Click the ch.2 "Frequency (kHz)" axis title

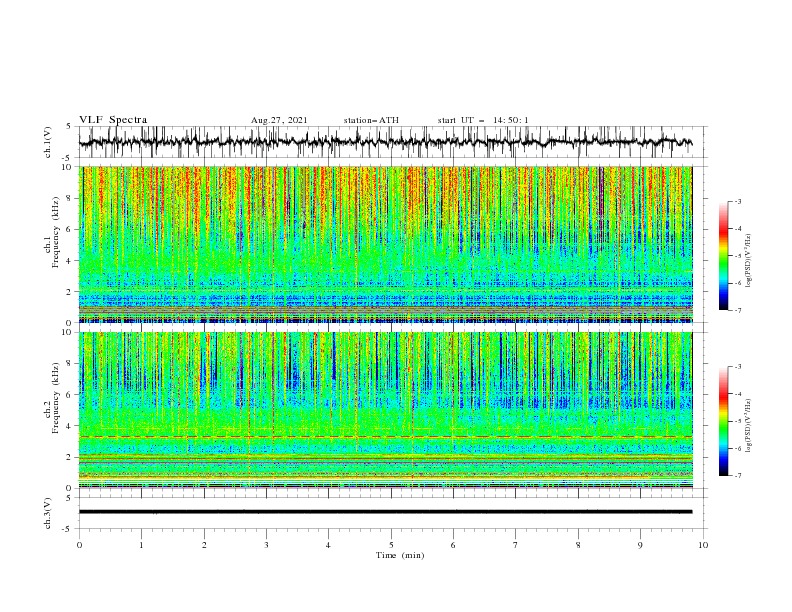click(x=56, y=398)
